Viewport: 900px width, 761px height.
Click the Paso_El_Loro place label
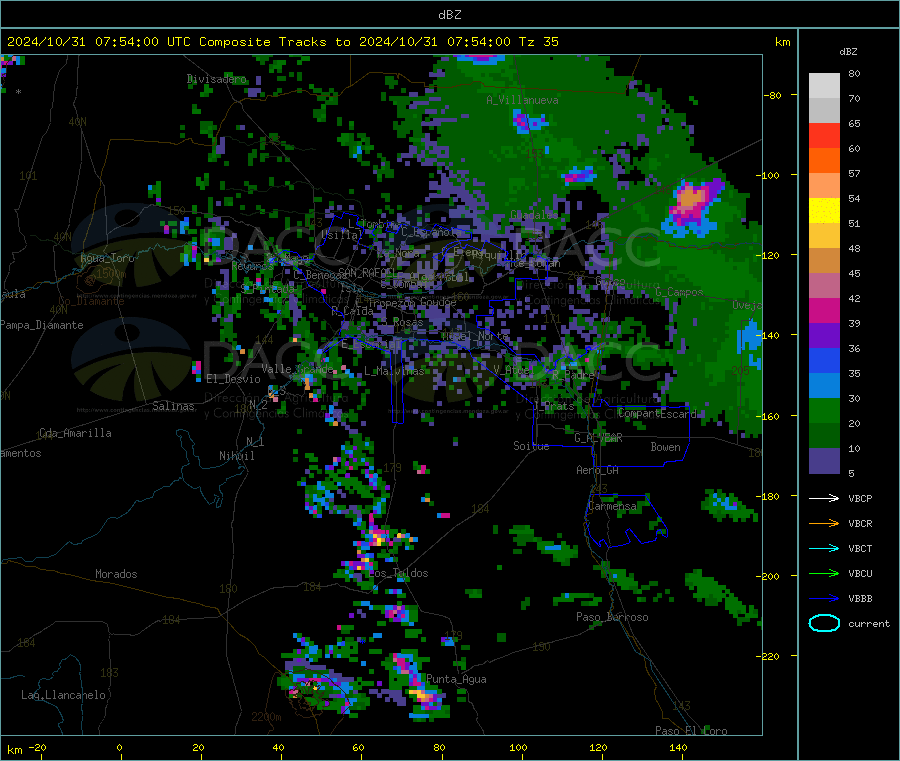click(x=691, y=731)
